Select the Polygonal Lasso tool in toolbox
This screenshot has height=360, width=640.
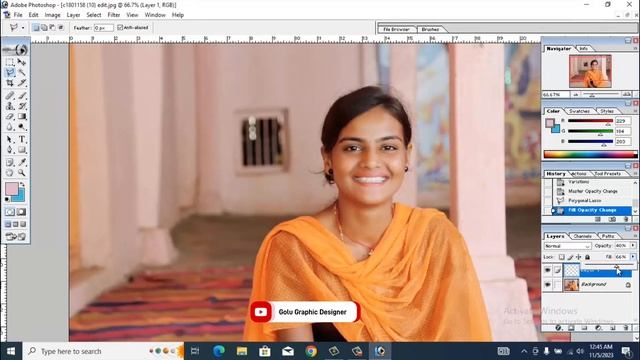pos(10,73)
